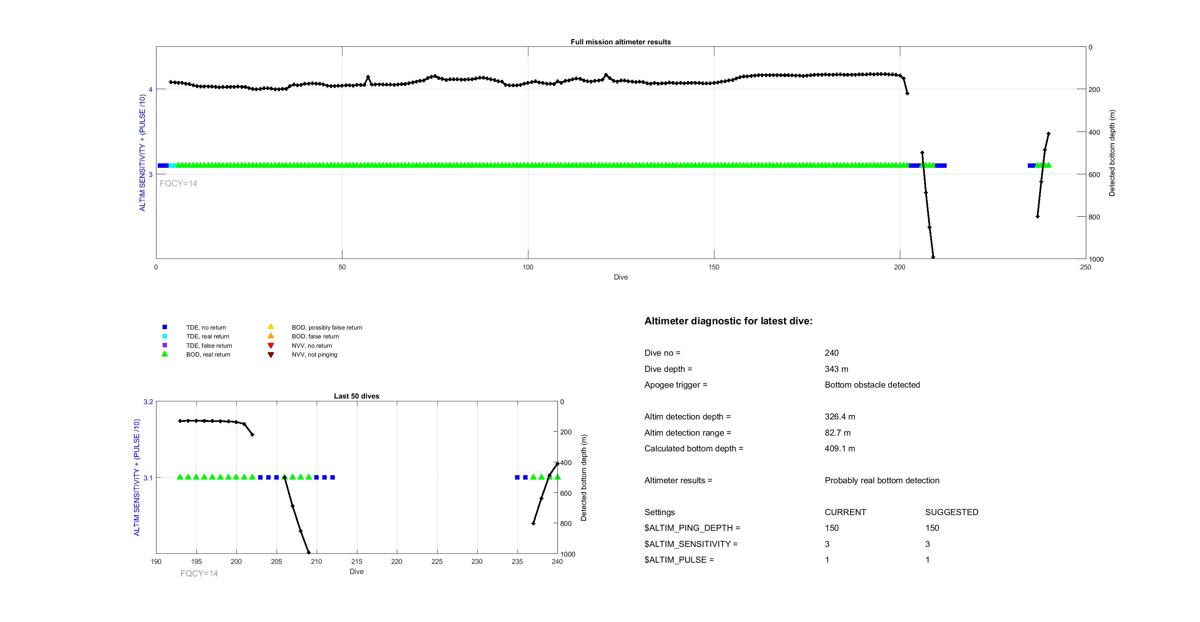This screenshot has width=1200, height=622.
Task: Click the CURRENT value 1 for ALTIM_PULSE
Action: click(x=828, y=560)
